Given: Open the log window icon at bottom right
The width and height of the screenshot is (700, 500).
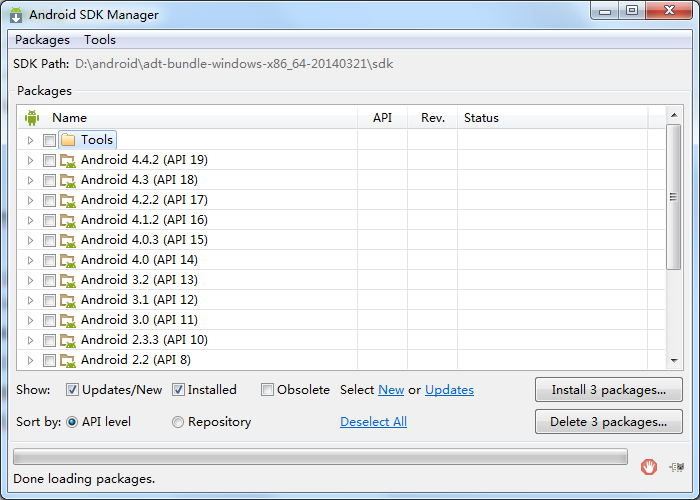Looking at the screenshot, I should [x=677, y=467].
